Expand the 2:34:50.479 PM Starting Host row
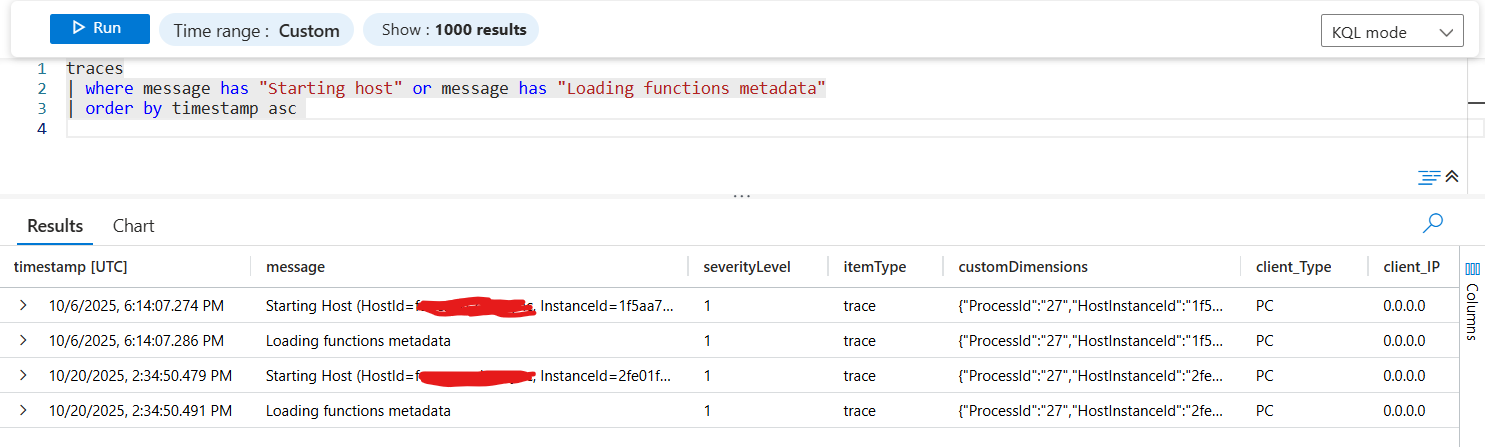This screenshot has width=1508, height=447. point(23,376)
